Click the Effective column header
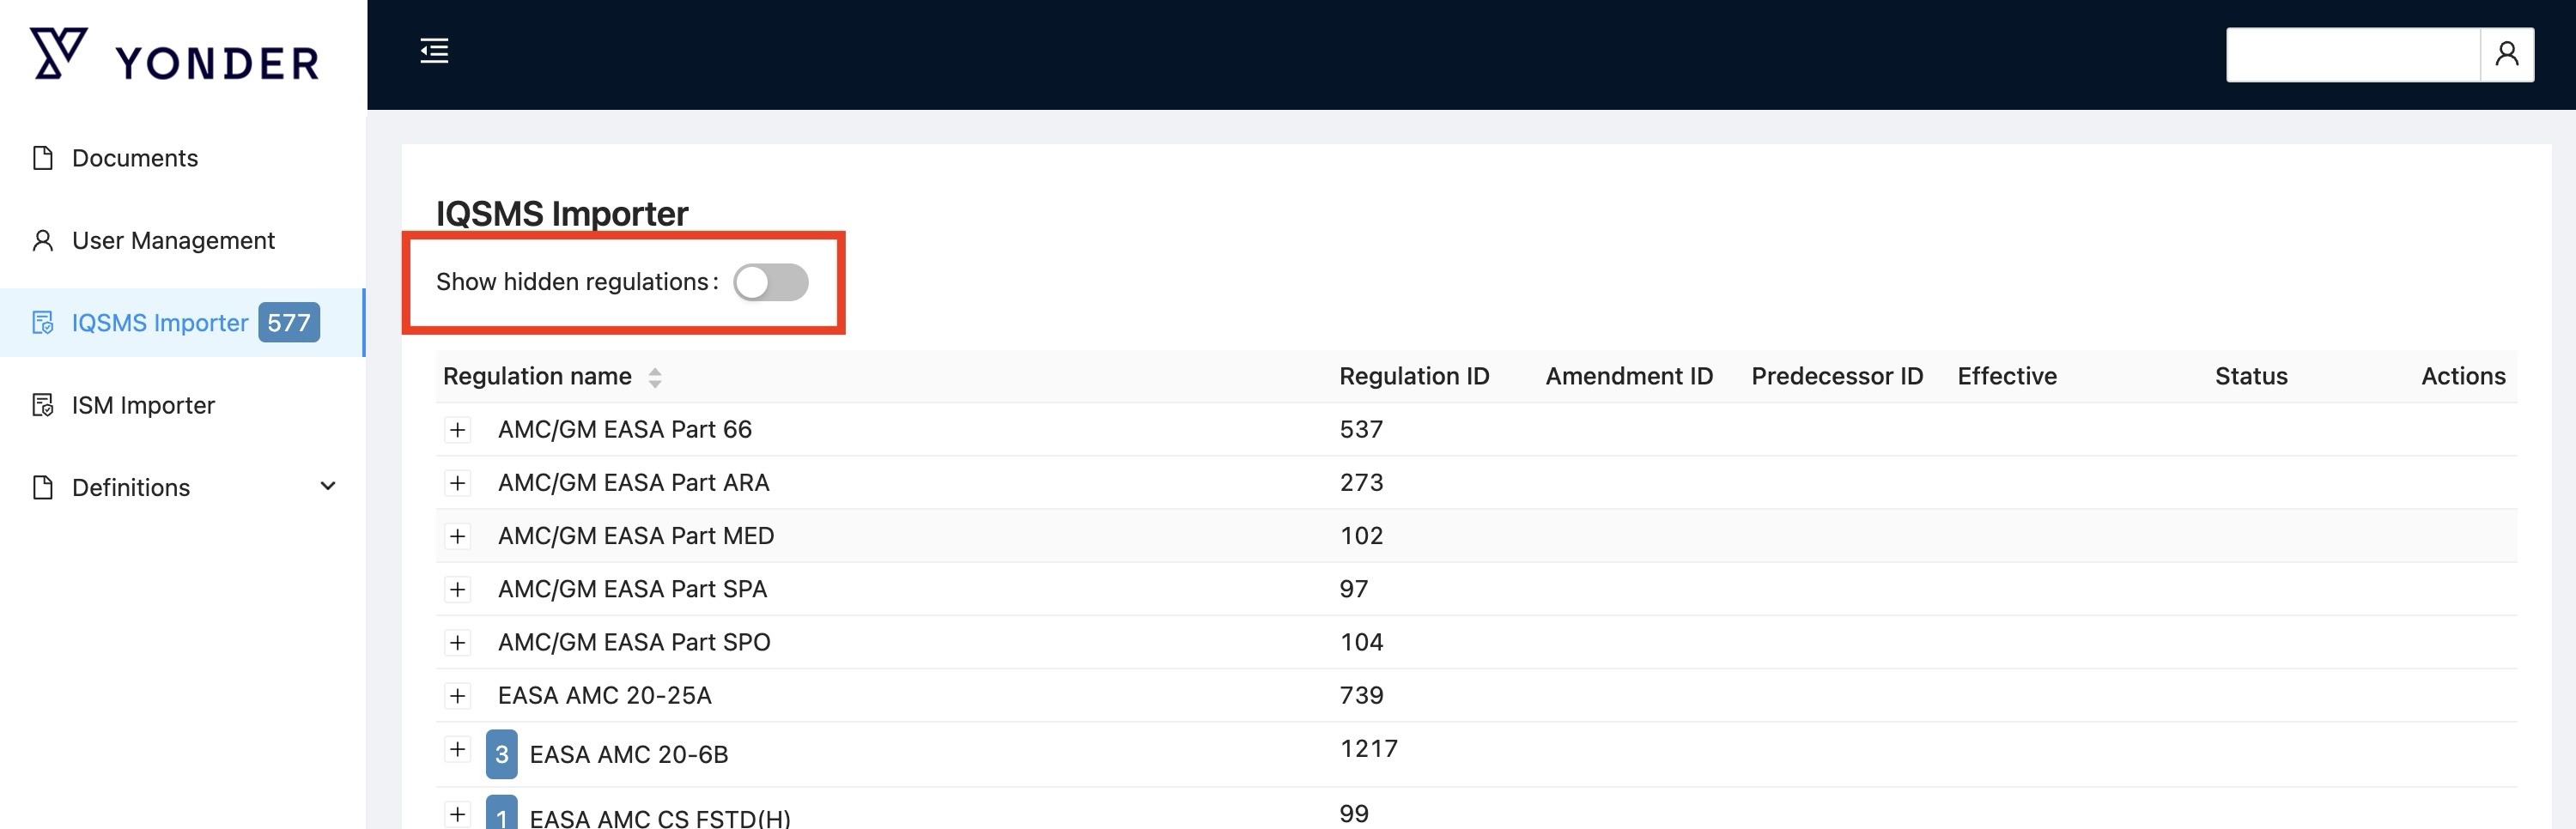The image size is (2576, 829). coord(2007,376)
